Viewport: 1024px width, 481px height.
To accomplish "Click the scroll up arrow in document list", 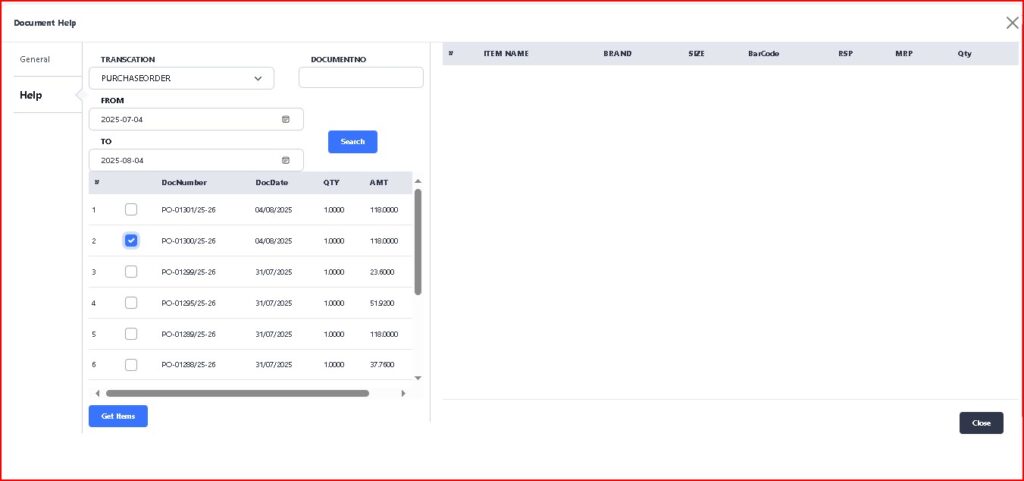I will [418, 181].
